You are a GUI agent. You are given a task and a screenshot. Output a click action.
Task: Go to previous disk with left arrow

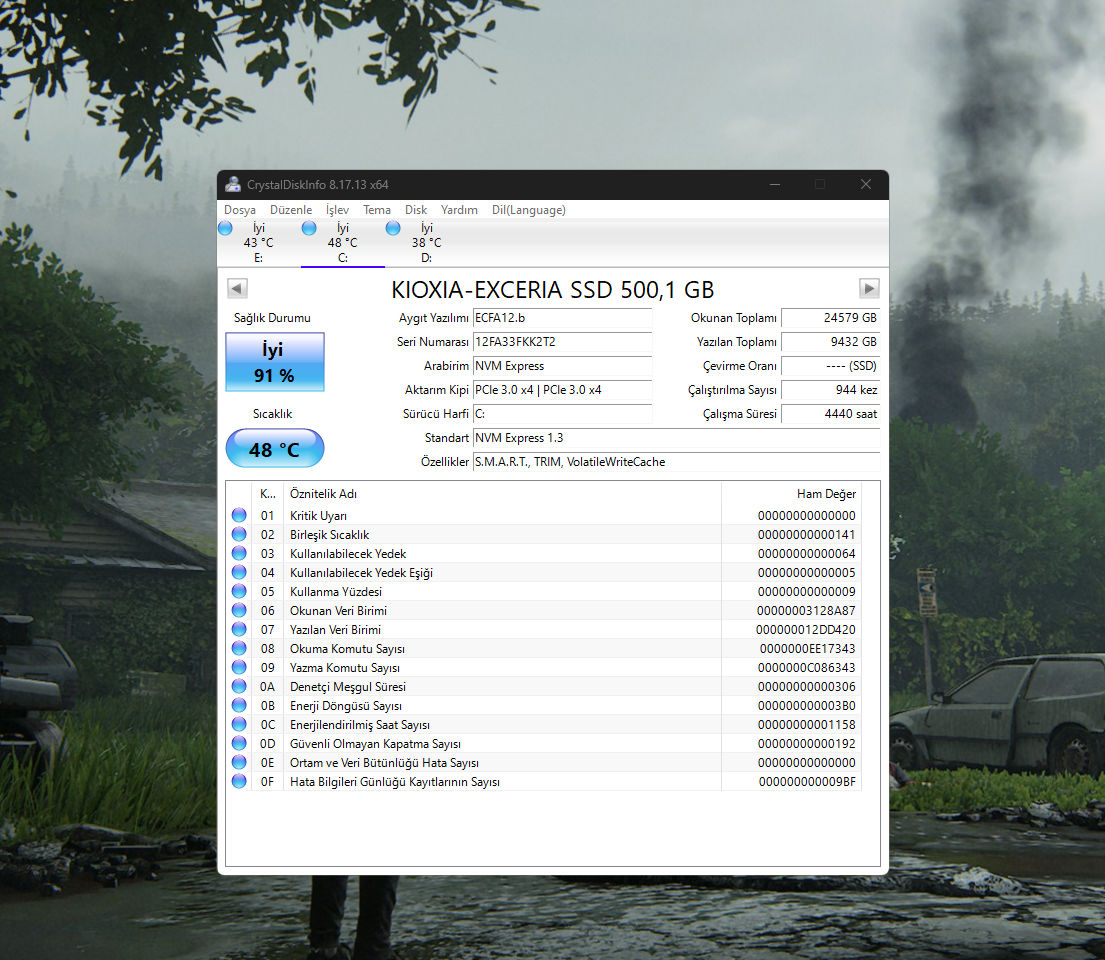(237, 288)
